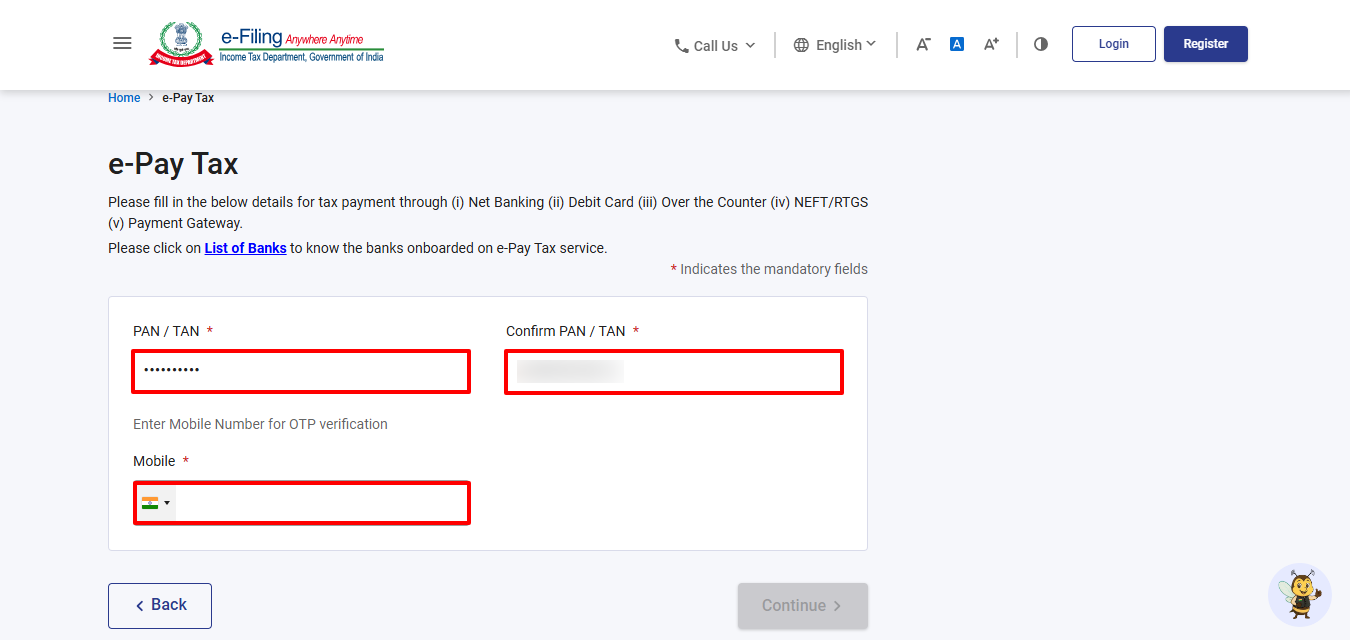1350x640 pixels.
Task: Click the Back button
Action: pyautogui.click(x=160, y=606)
